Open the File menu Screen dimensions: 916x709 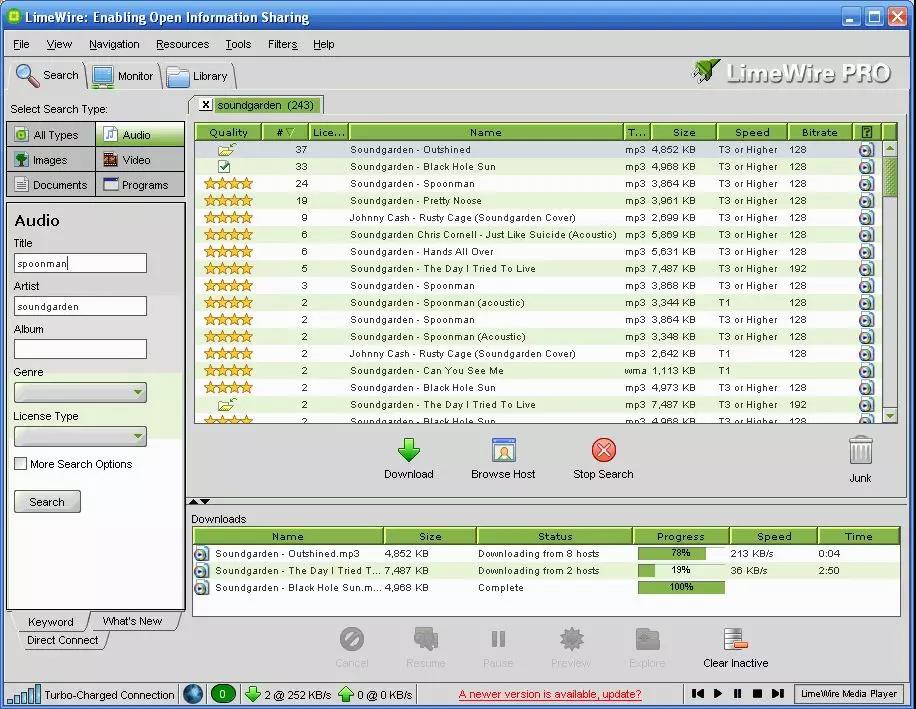coord(21,44)
